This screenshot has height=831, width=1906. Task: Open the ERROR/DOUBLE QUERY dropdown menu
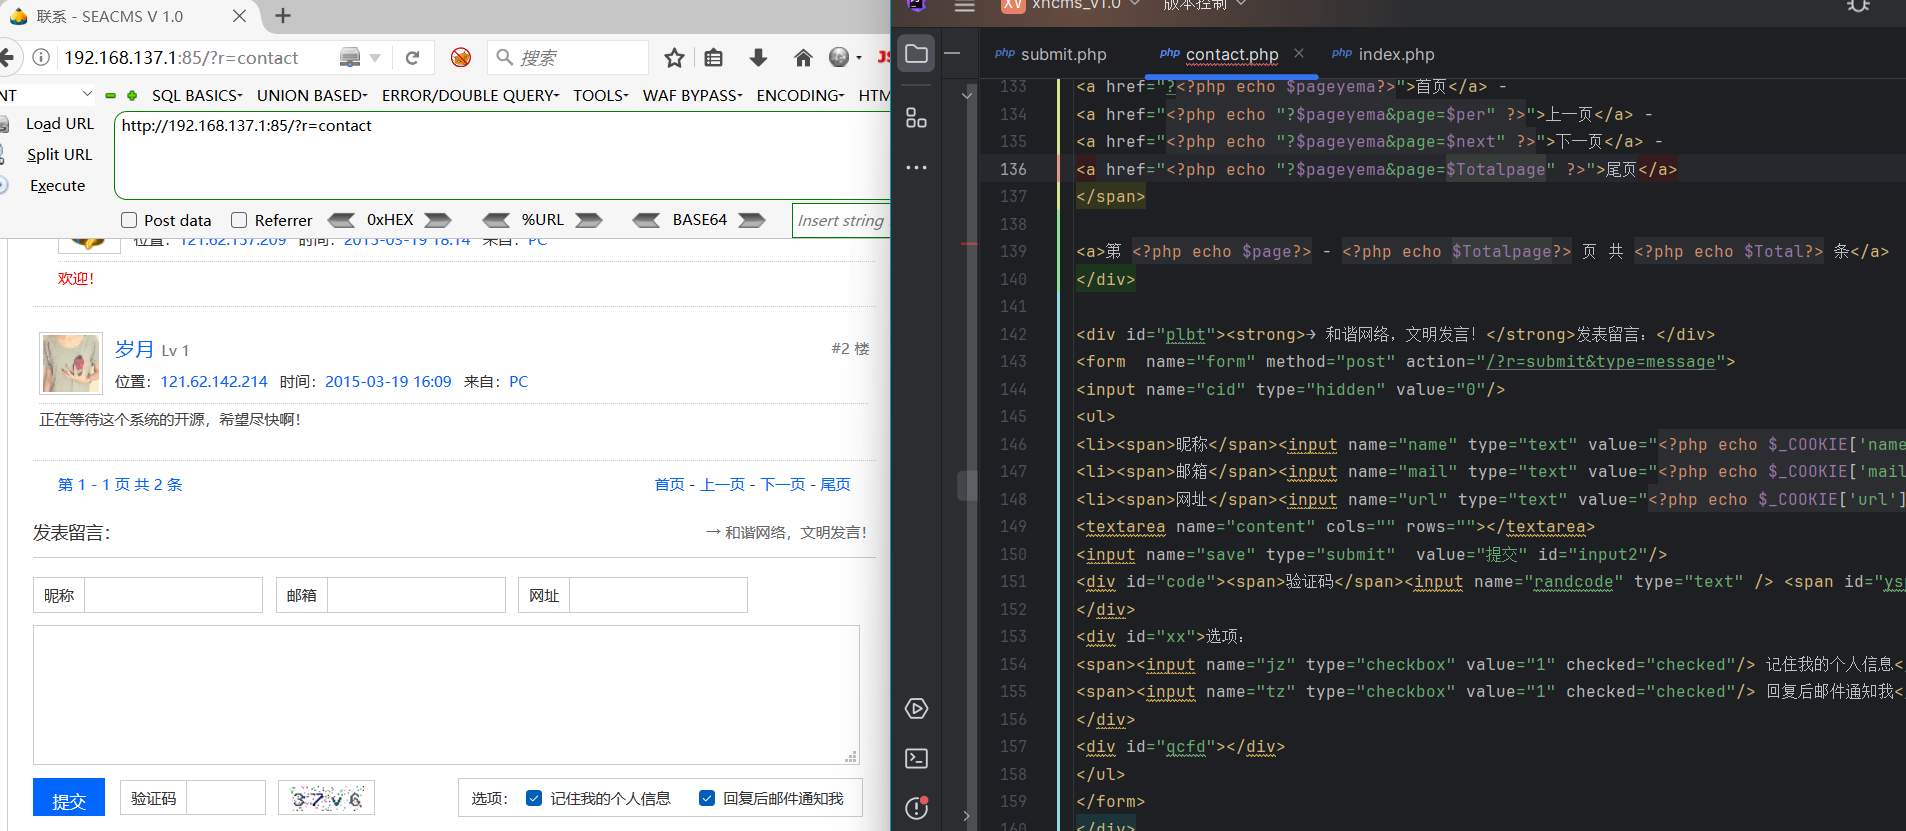click(x=470, y=95)
